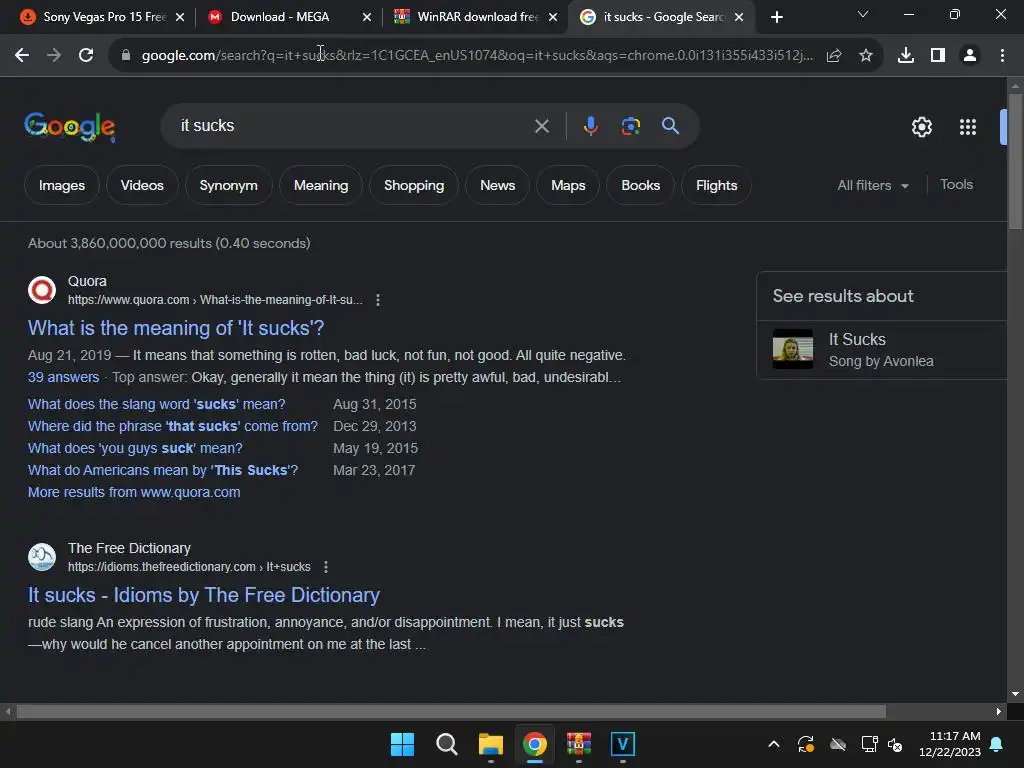
Task: Open More results from www.quora.com
Action: click(134, 492)
